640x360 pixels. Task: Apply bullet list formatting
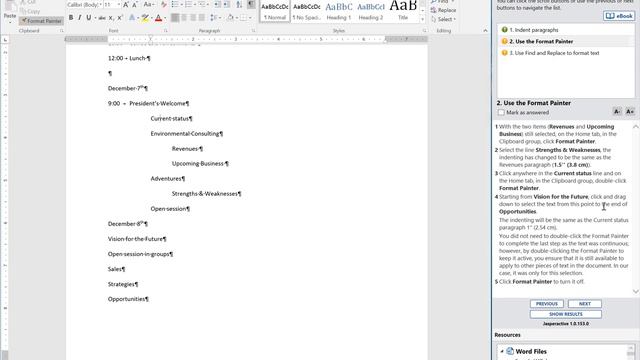pos(175,5)
